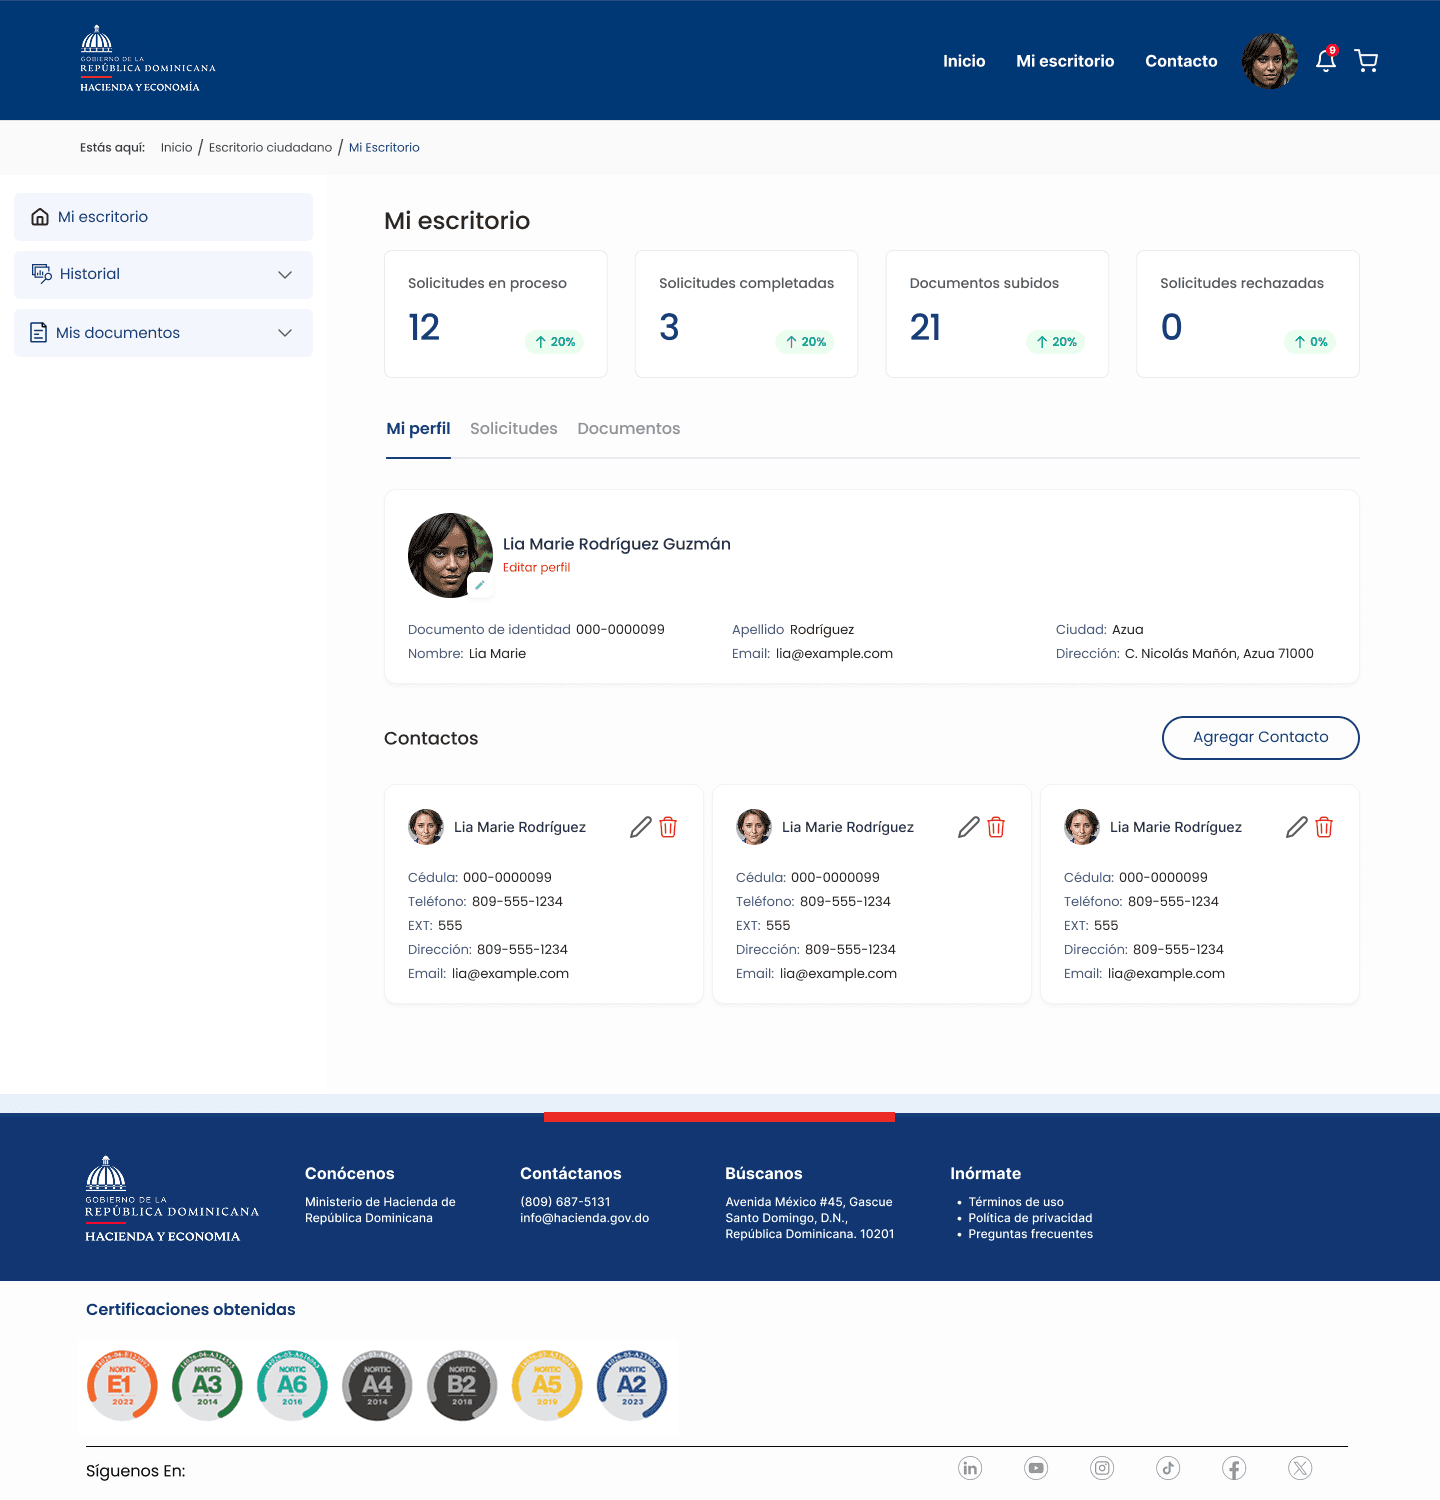The image size is (1440, 1500).
Task: Click Inicio in the breadcrumb
Action: [x=176, y=147]
